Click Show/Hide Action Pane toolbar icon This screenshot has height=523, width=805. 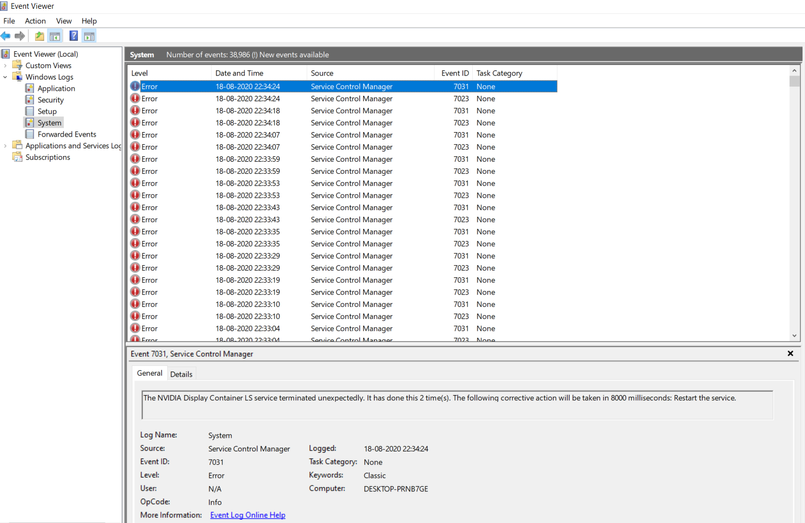[x=89, y=36]
